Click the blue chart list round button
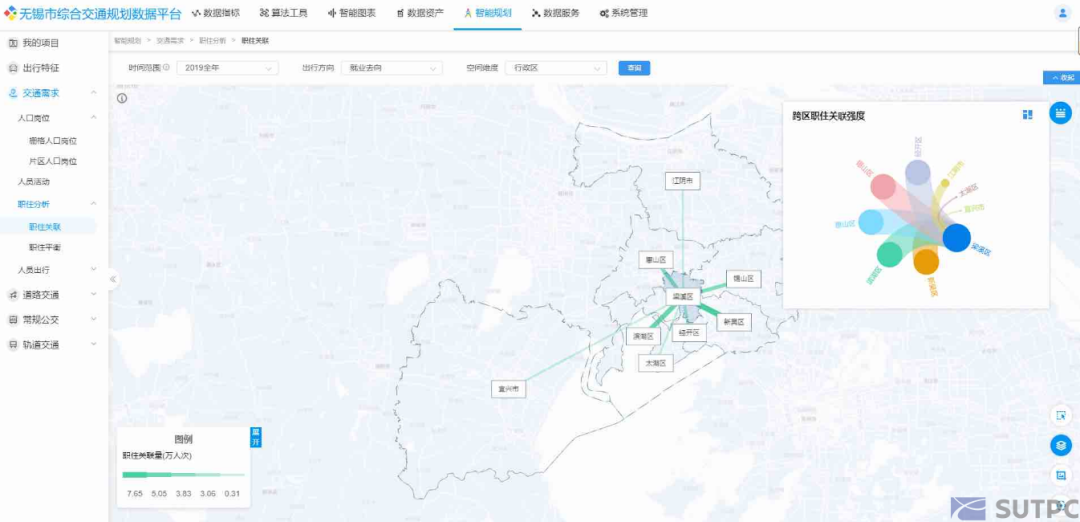 [x=1060, y=113]
